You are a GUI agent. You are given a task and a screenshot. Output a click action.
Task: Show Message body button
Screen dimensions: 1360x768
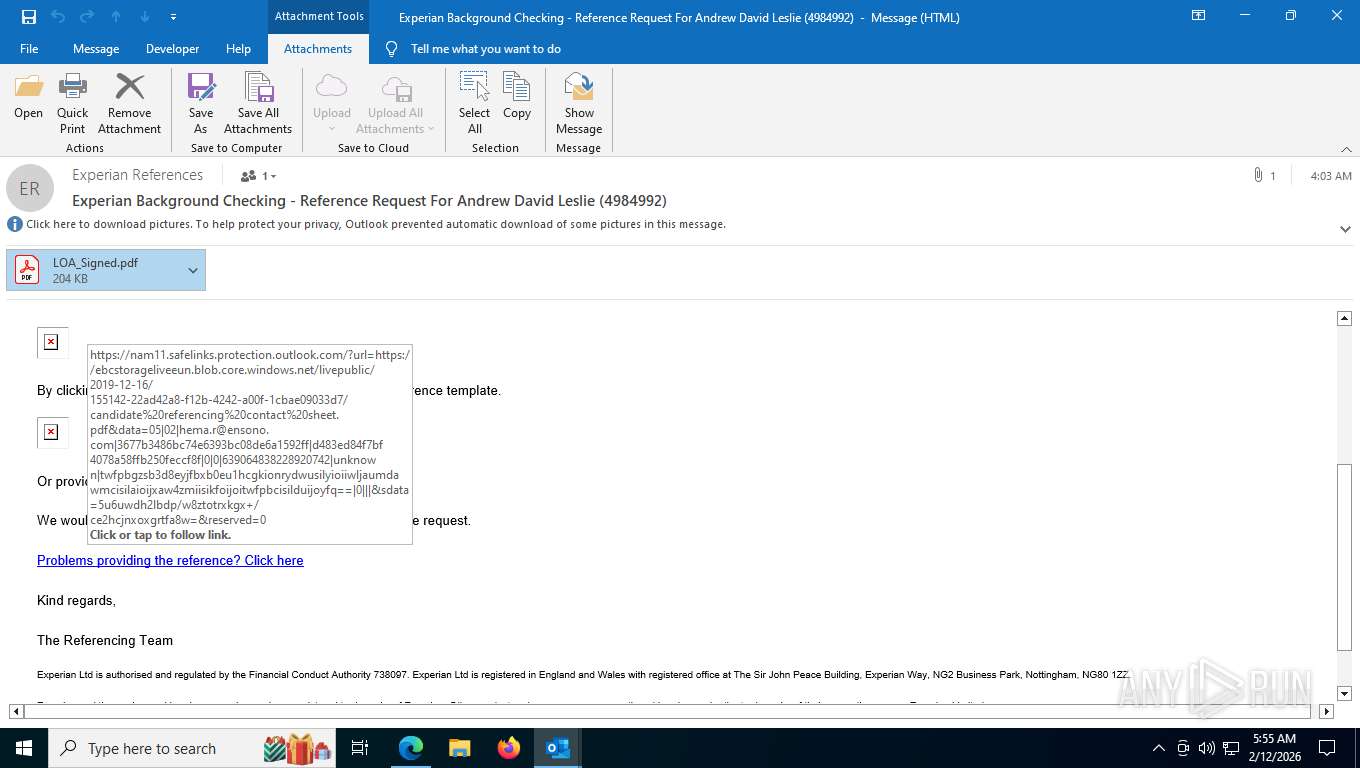tap(579, 103)
